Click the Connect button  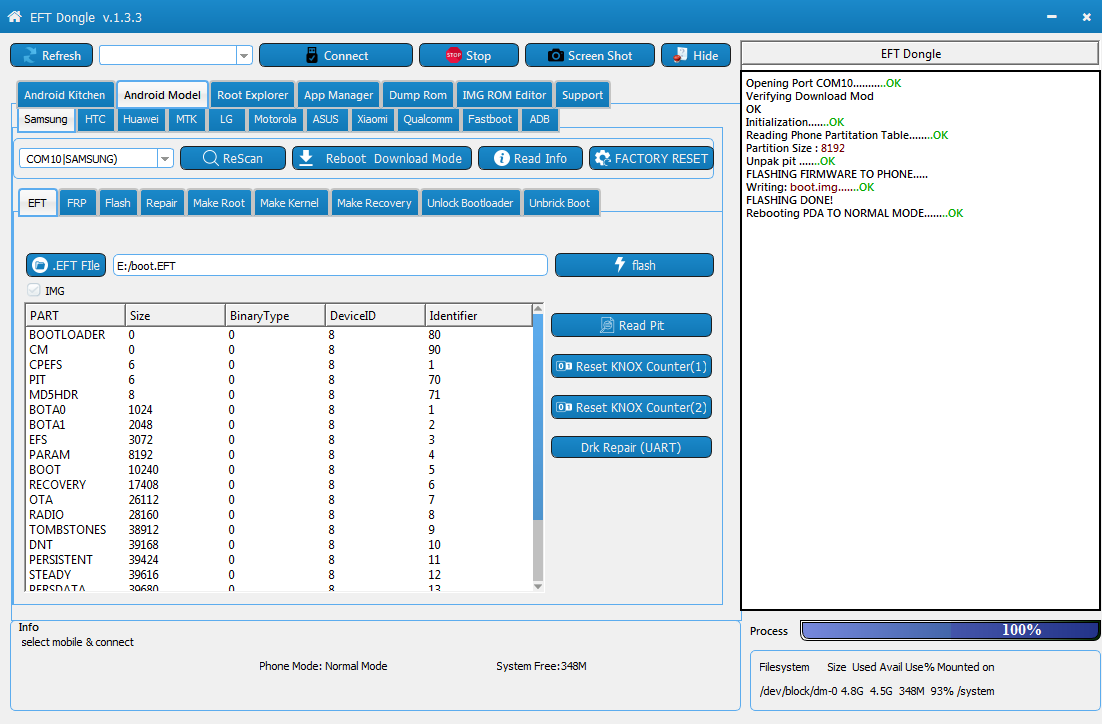click(x=336, y=56)
